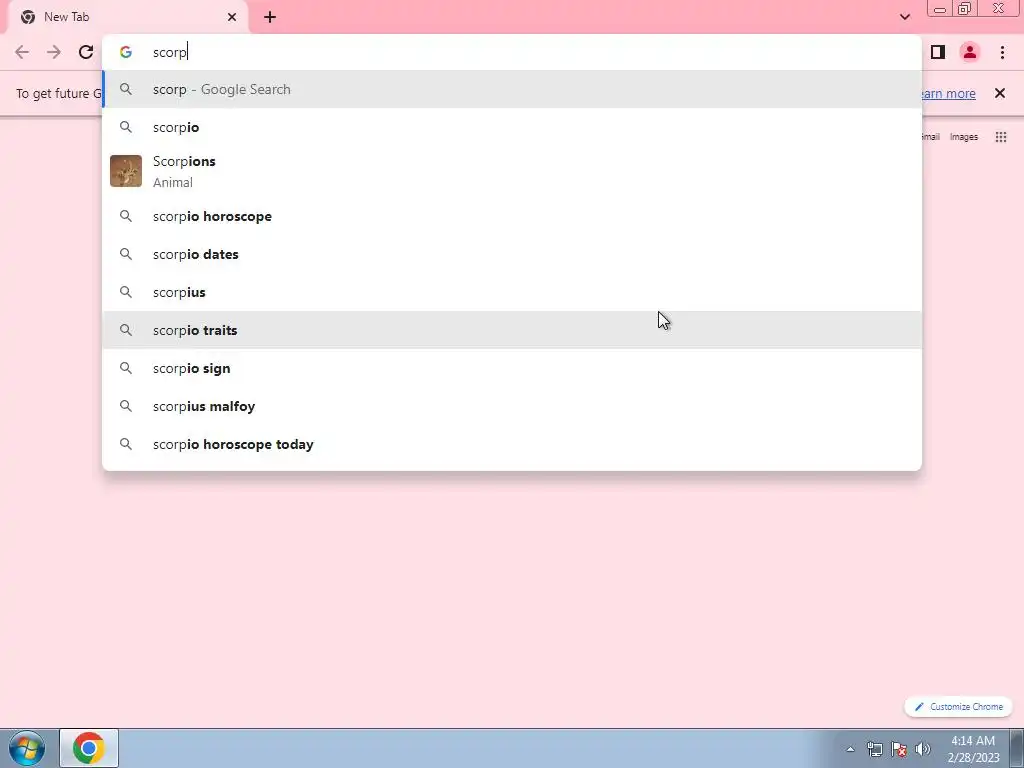This screenshot has width=1024, height=768.
Task: Click the clock showing 4:14 AM
Action: pos(973,749)
